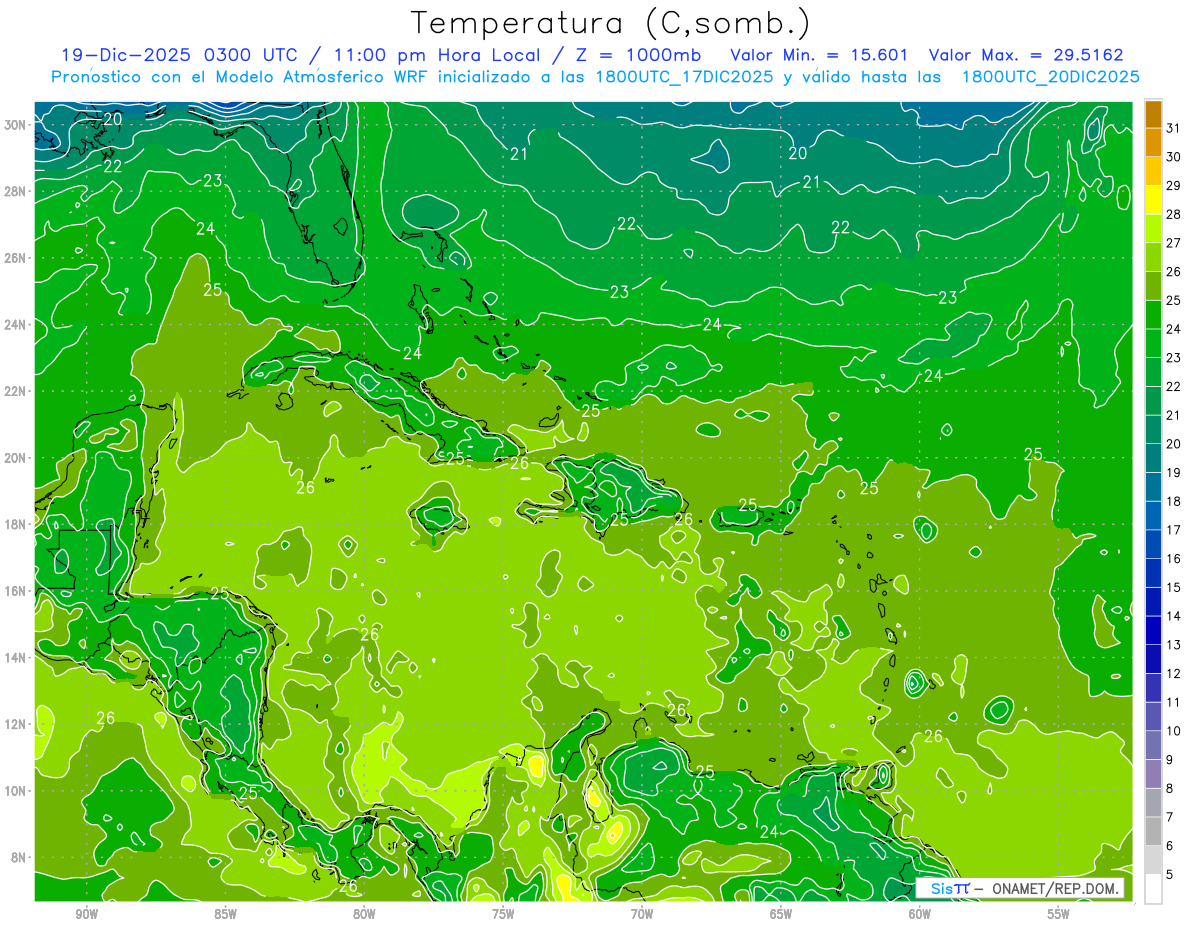Click the orange color bar segment between 30 and 31
The height and width of the screenshot is (927, 1200).
(x=1153, y=143)
